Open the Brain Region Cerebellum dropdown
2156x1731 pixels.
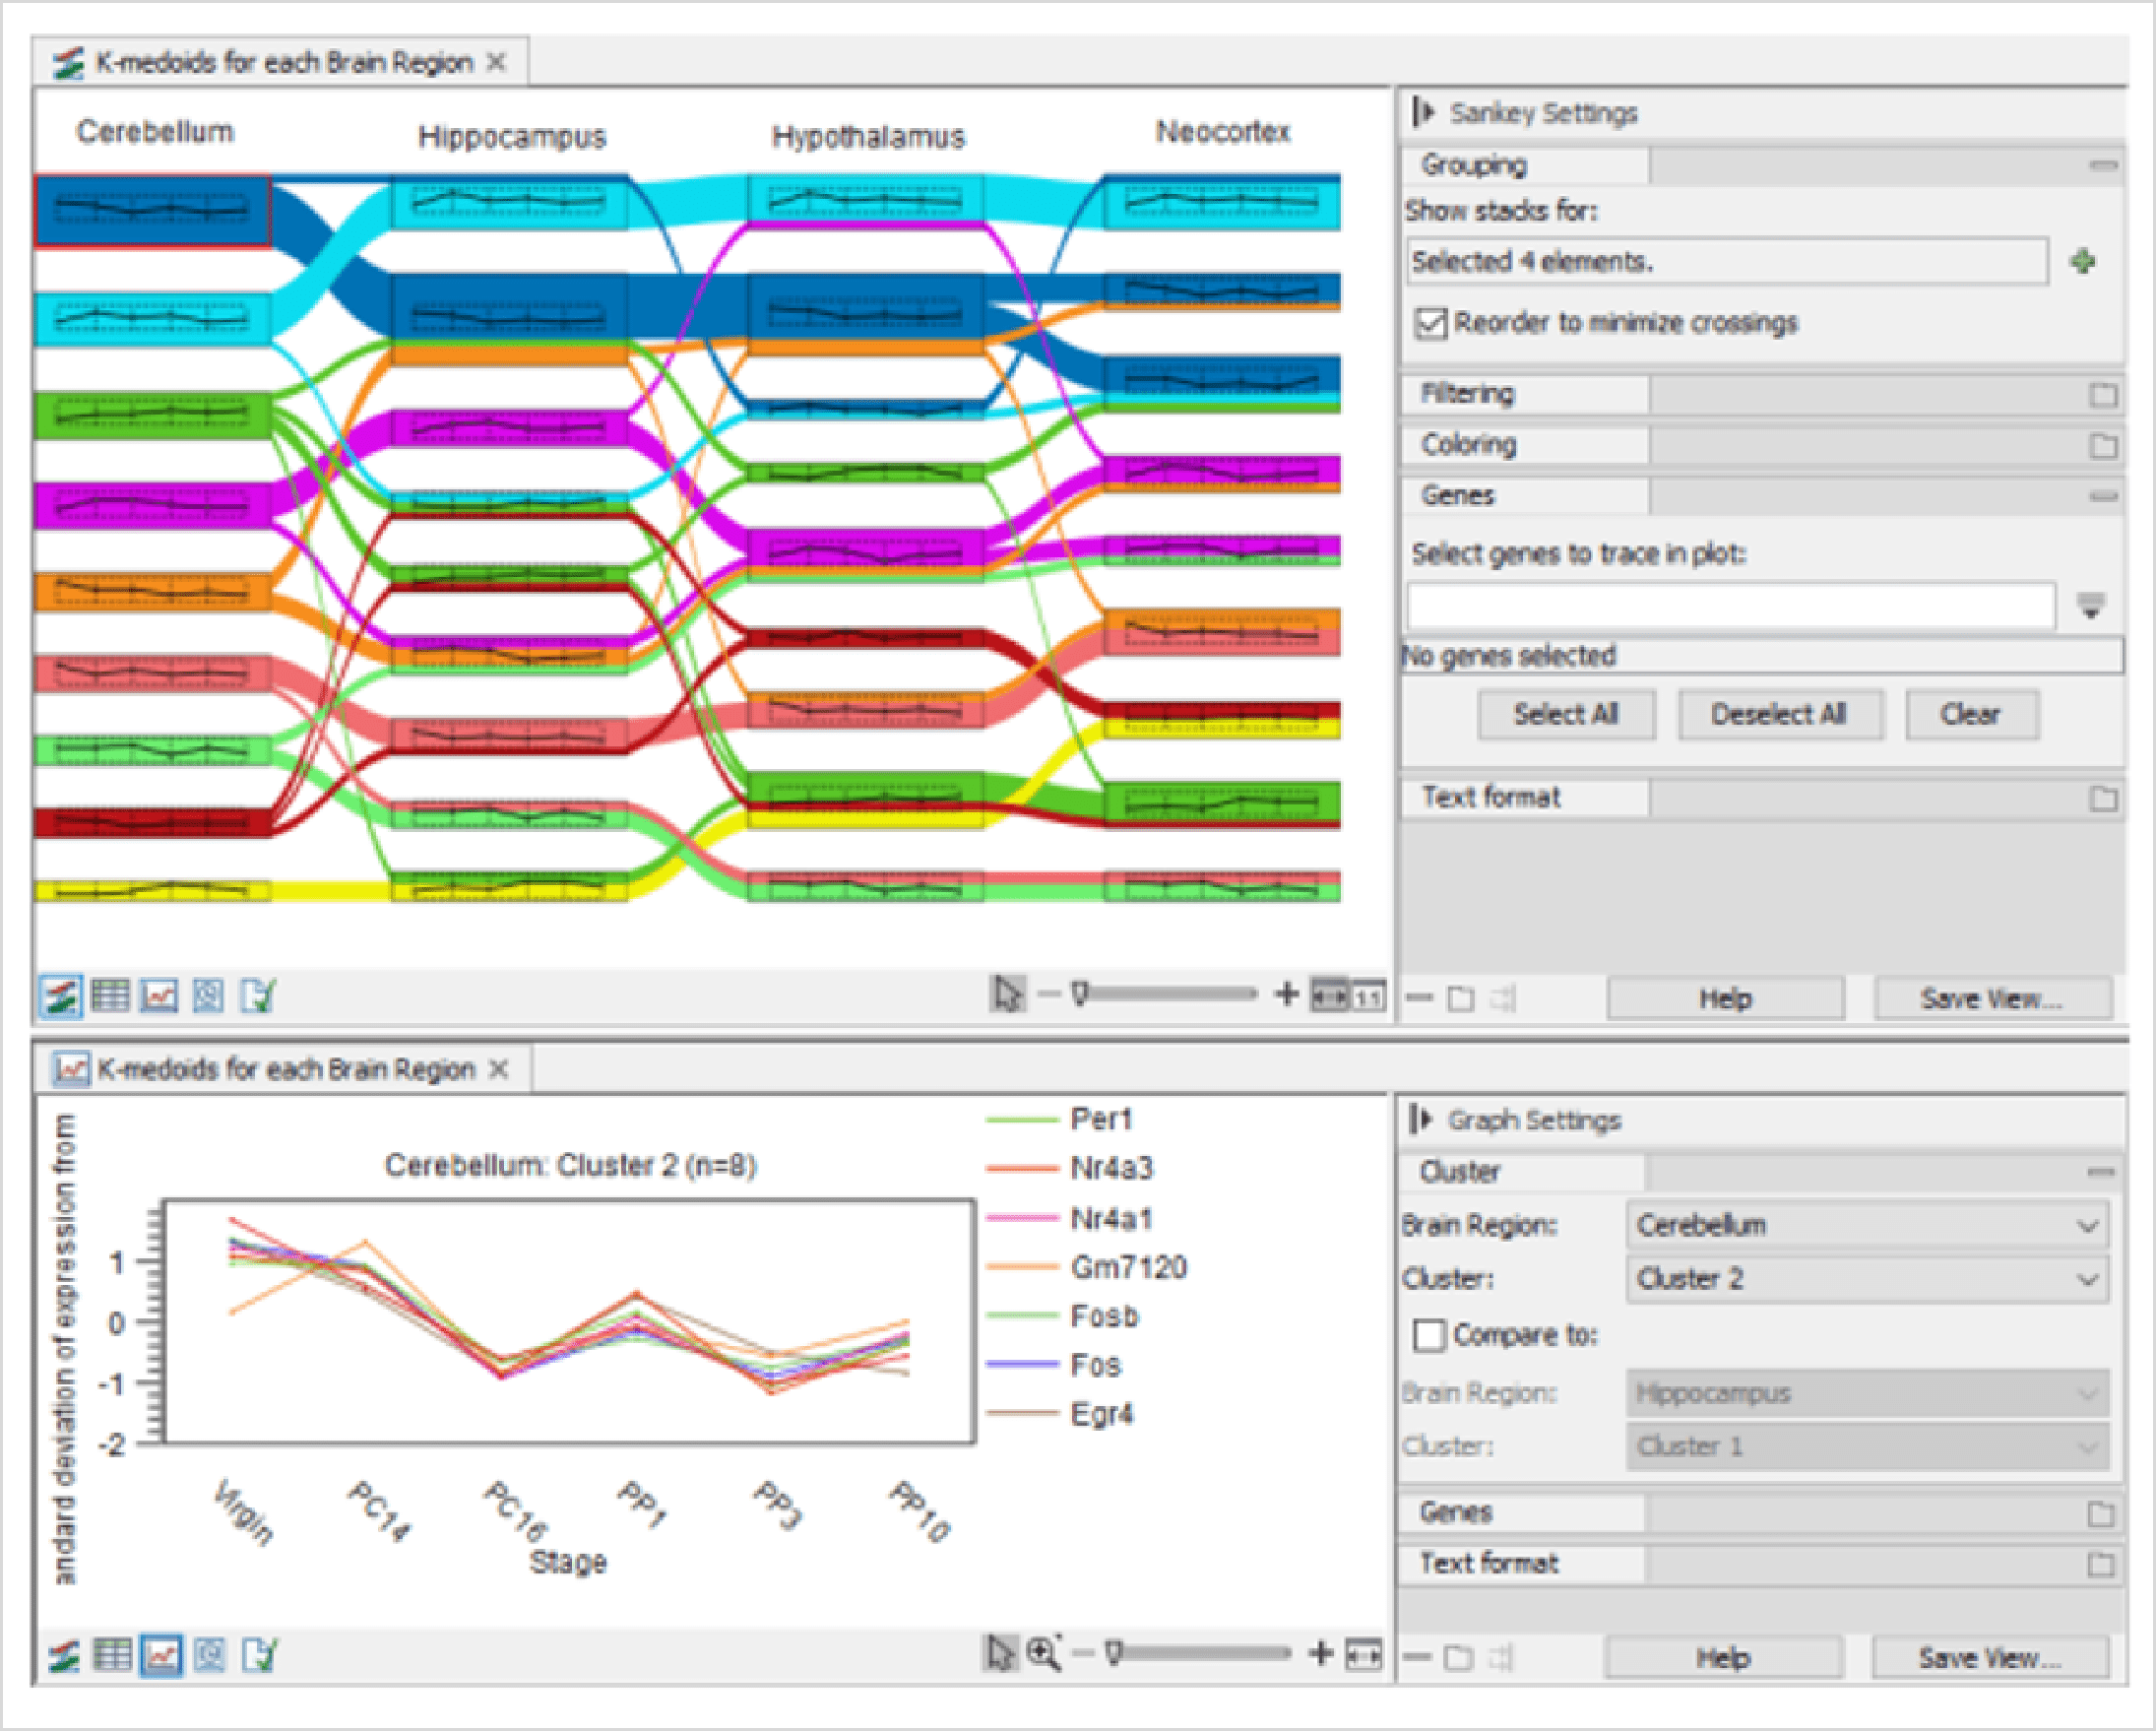tap(1867, 1225)
